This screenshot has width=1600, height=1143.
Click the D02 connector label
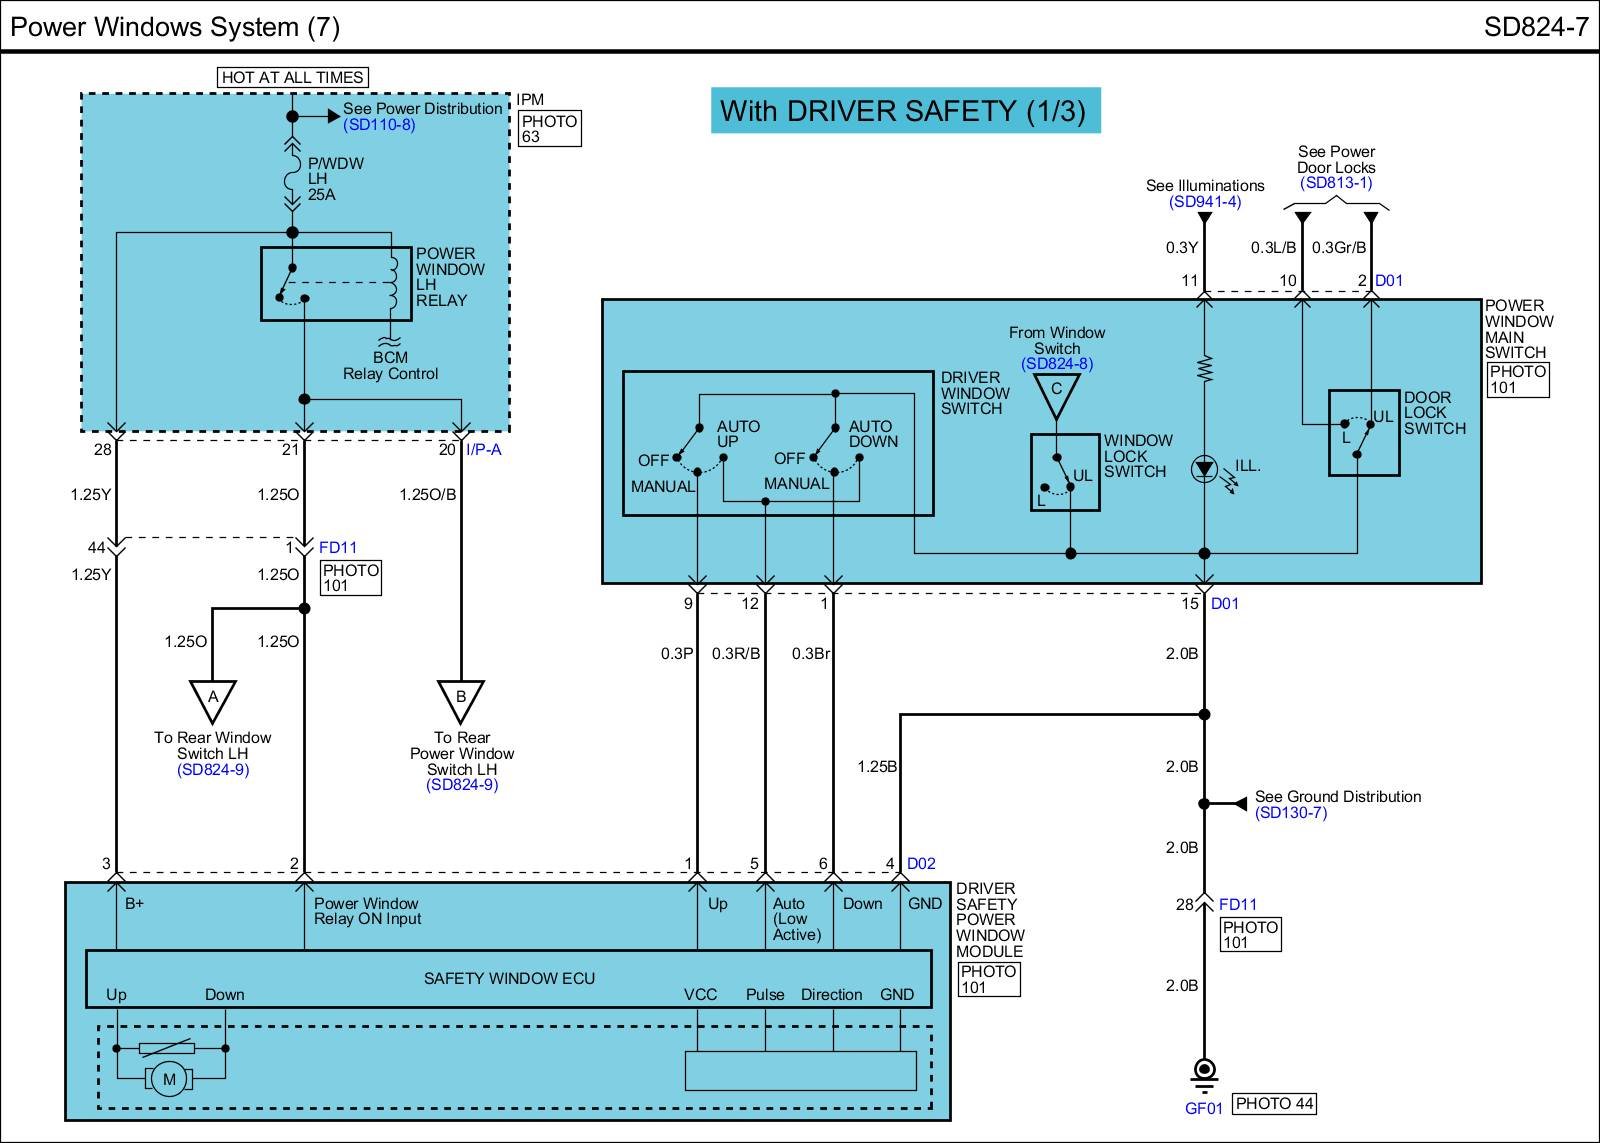921,864
